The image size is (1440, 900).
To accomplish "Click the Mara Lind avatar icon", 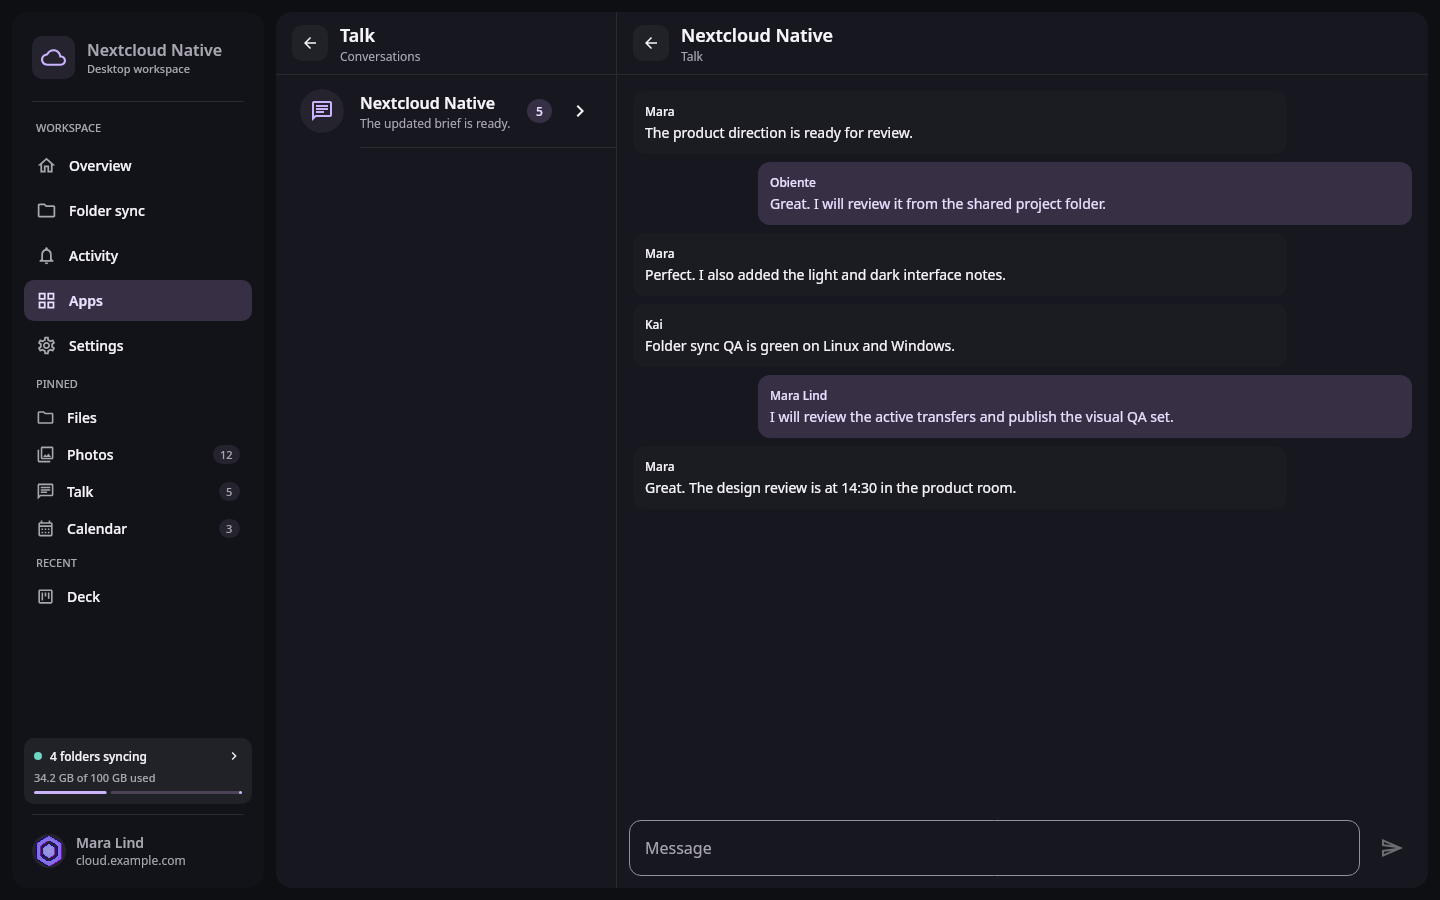I will point(49,851).
